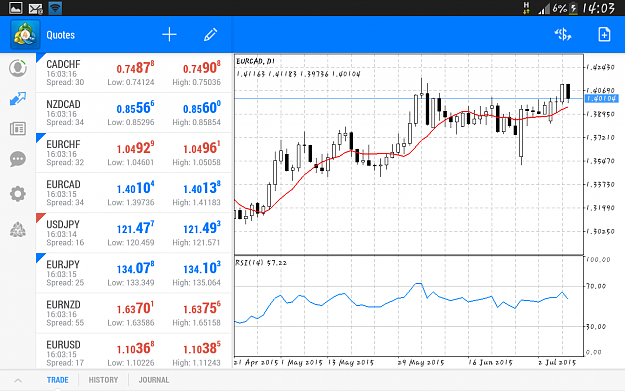The width and height of the screenshot is (625, 391).
Task: Tap USDJPY ask price 121.49
Action: [x=202, y=228]
